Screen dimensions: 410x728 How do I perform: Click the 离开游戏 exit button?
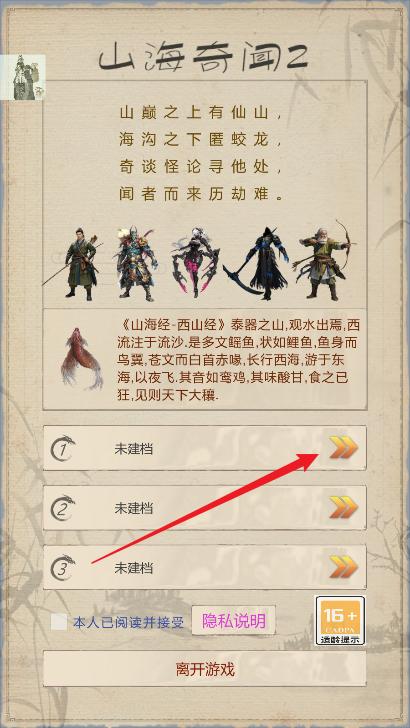205,669
